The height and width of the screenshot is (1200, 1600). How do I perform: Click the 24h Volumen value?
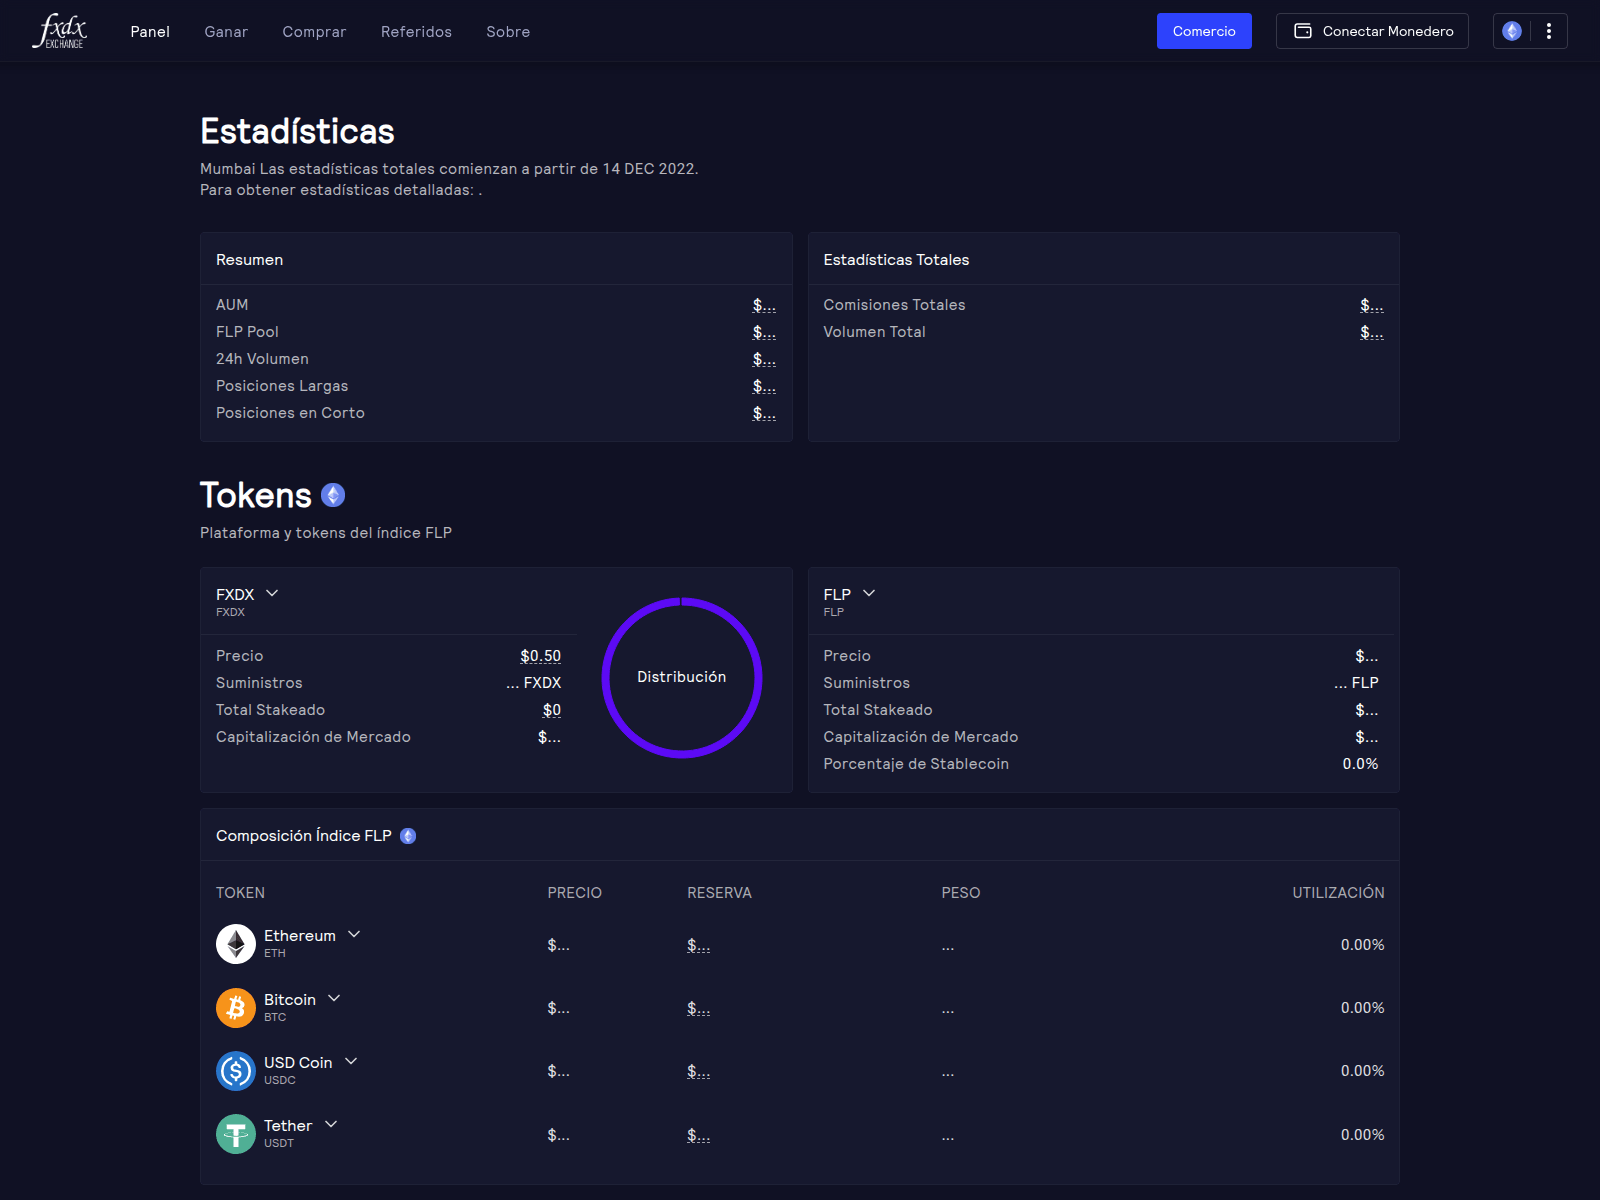(x=764, y=359)
